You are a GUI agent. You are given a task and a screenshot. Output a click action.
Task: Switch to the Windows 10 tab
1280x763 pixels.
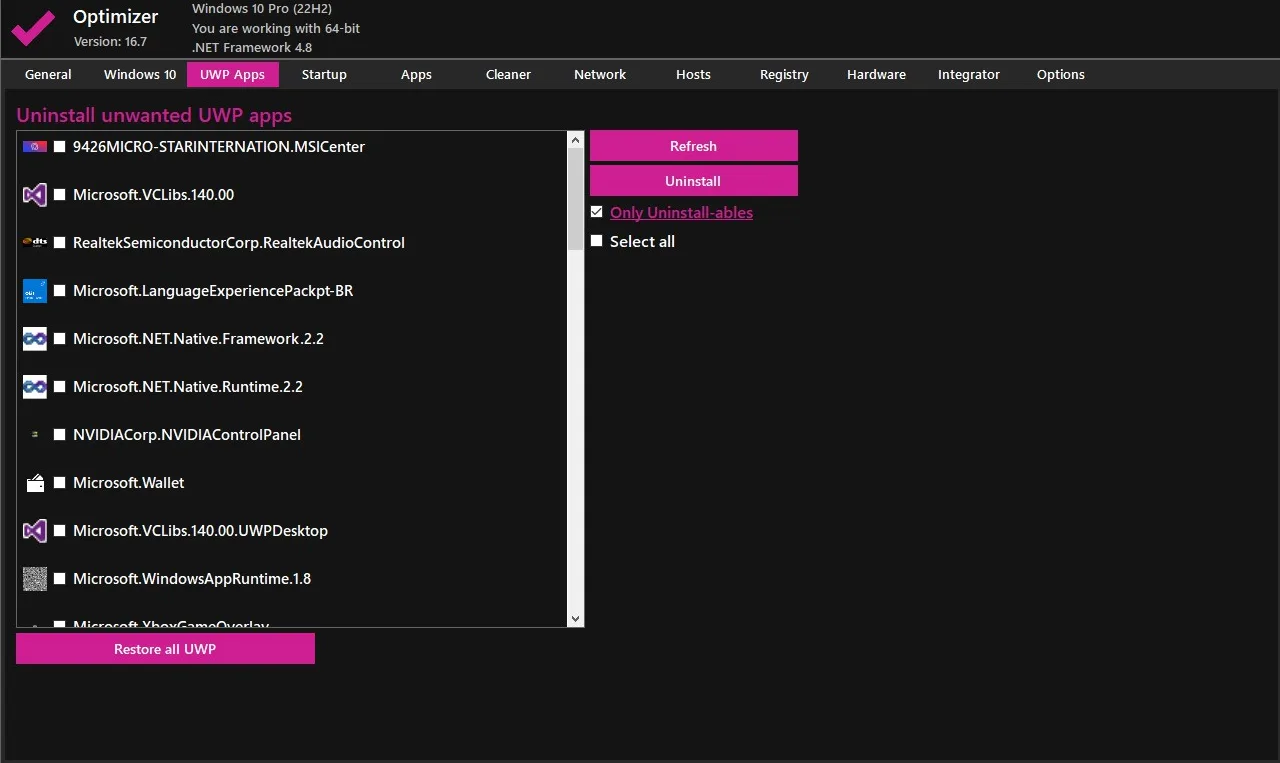pyautogui.click(x=140, y=75)
